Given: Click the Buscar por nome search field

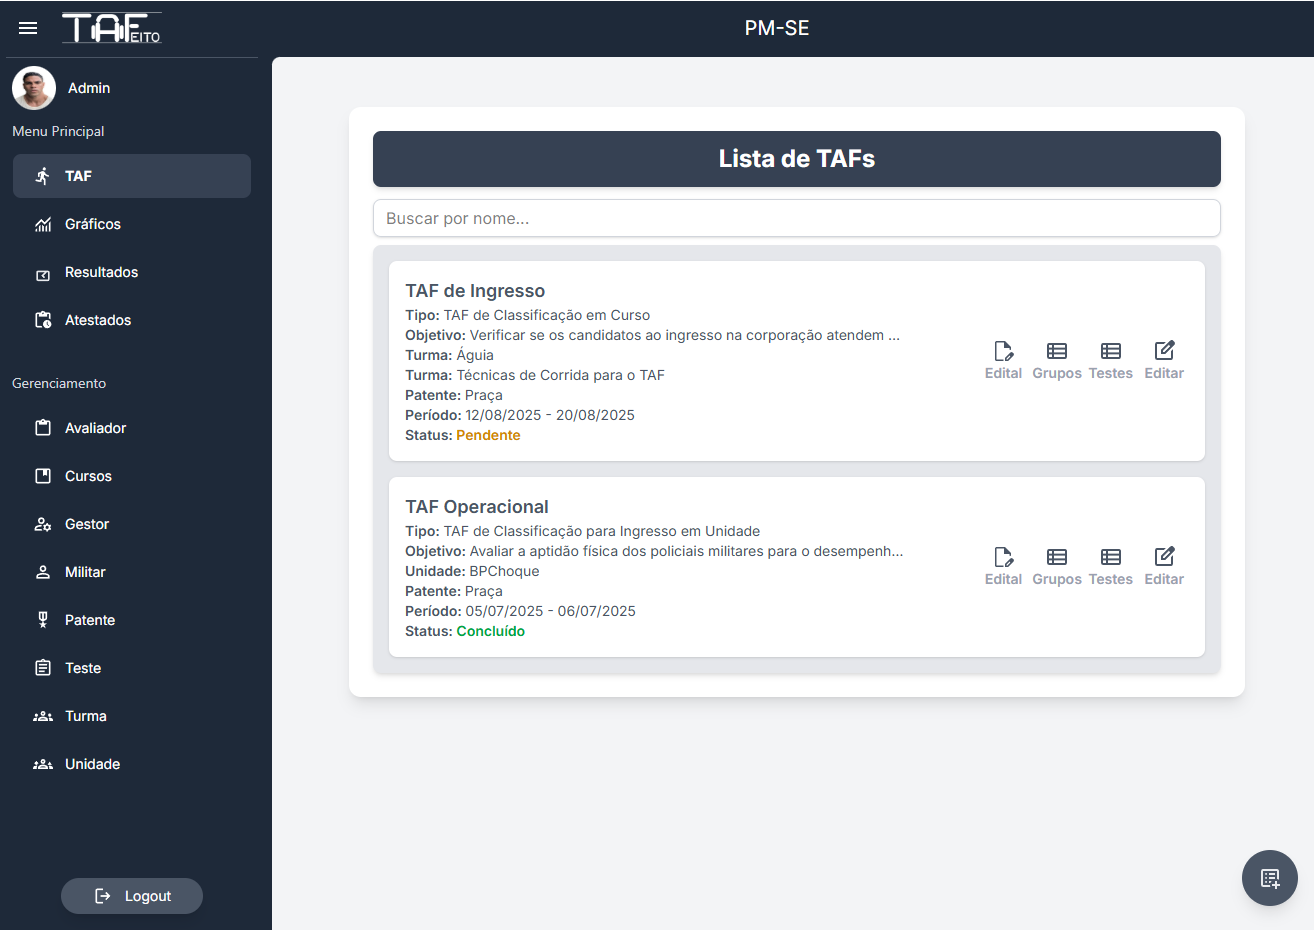Looking at the screenshot, I should point(796,218).
